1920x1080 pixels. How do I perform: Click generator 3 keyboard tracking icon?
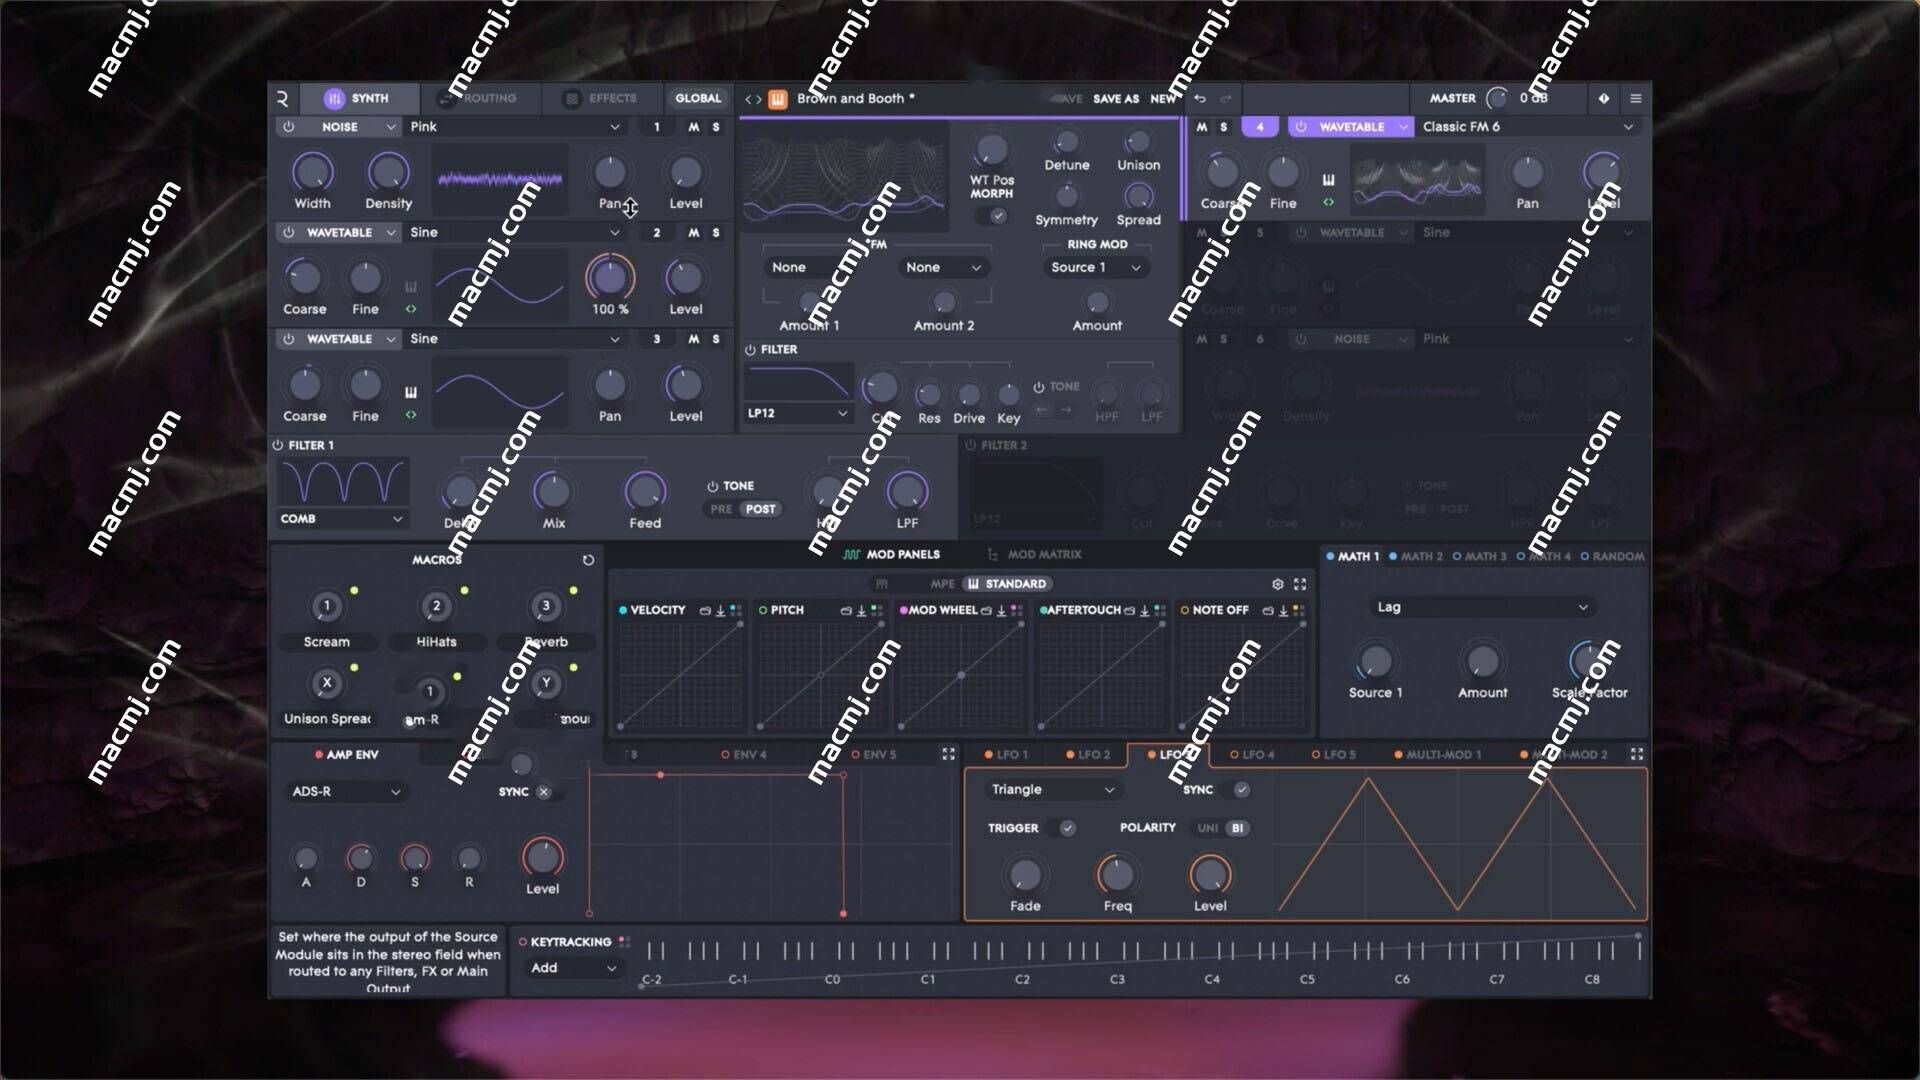pyautogui.click(x=411, y=392)
